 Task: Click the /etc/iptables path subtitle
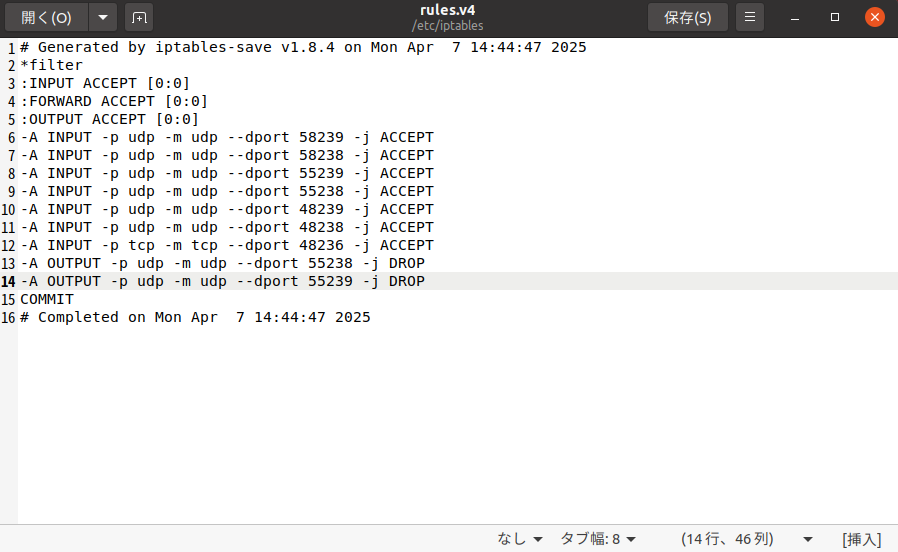447,26
